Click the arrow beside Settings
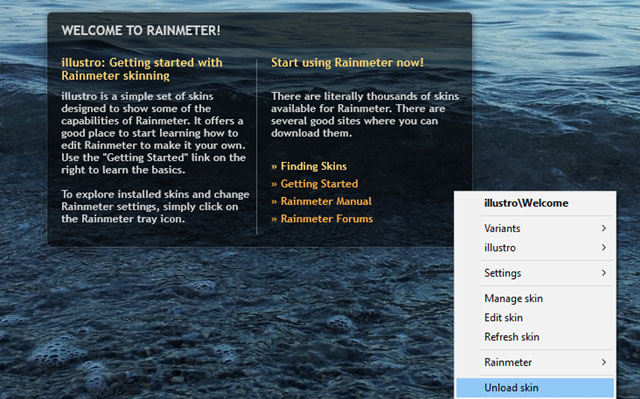This screenshot has width=640, height=399. (604, 273)
